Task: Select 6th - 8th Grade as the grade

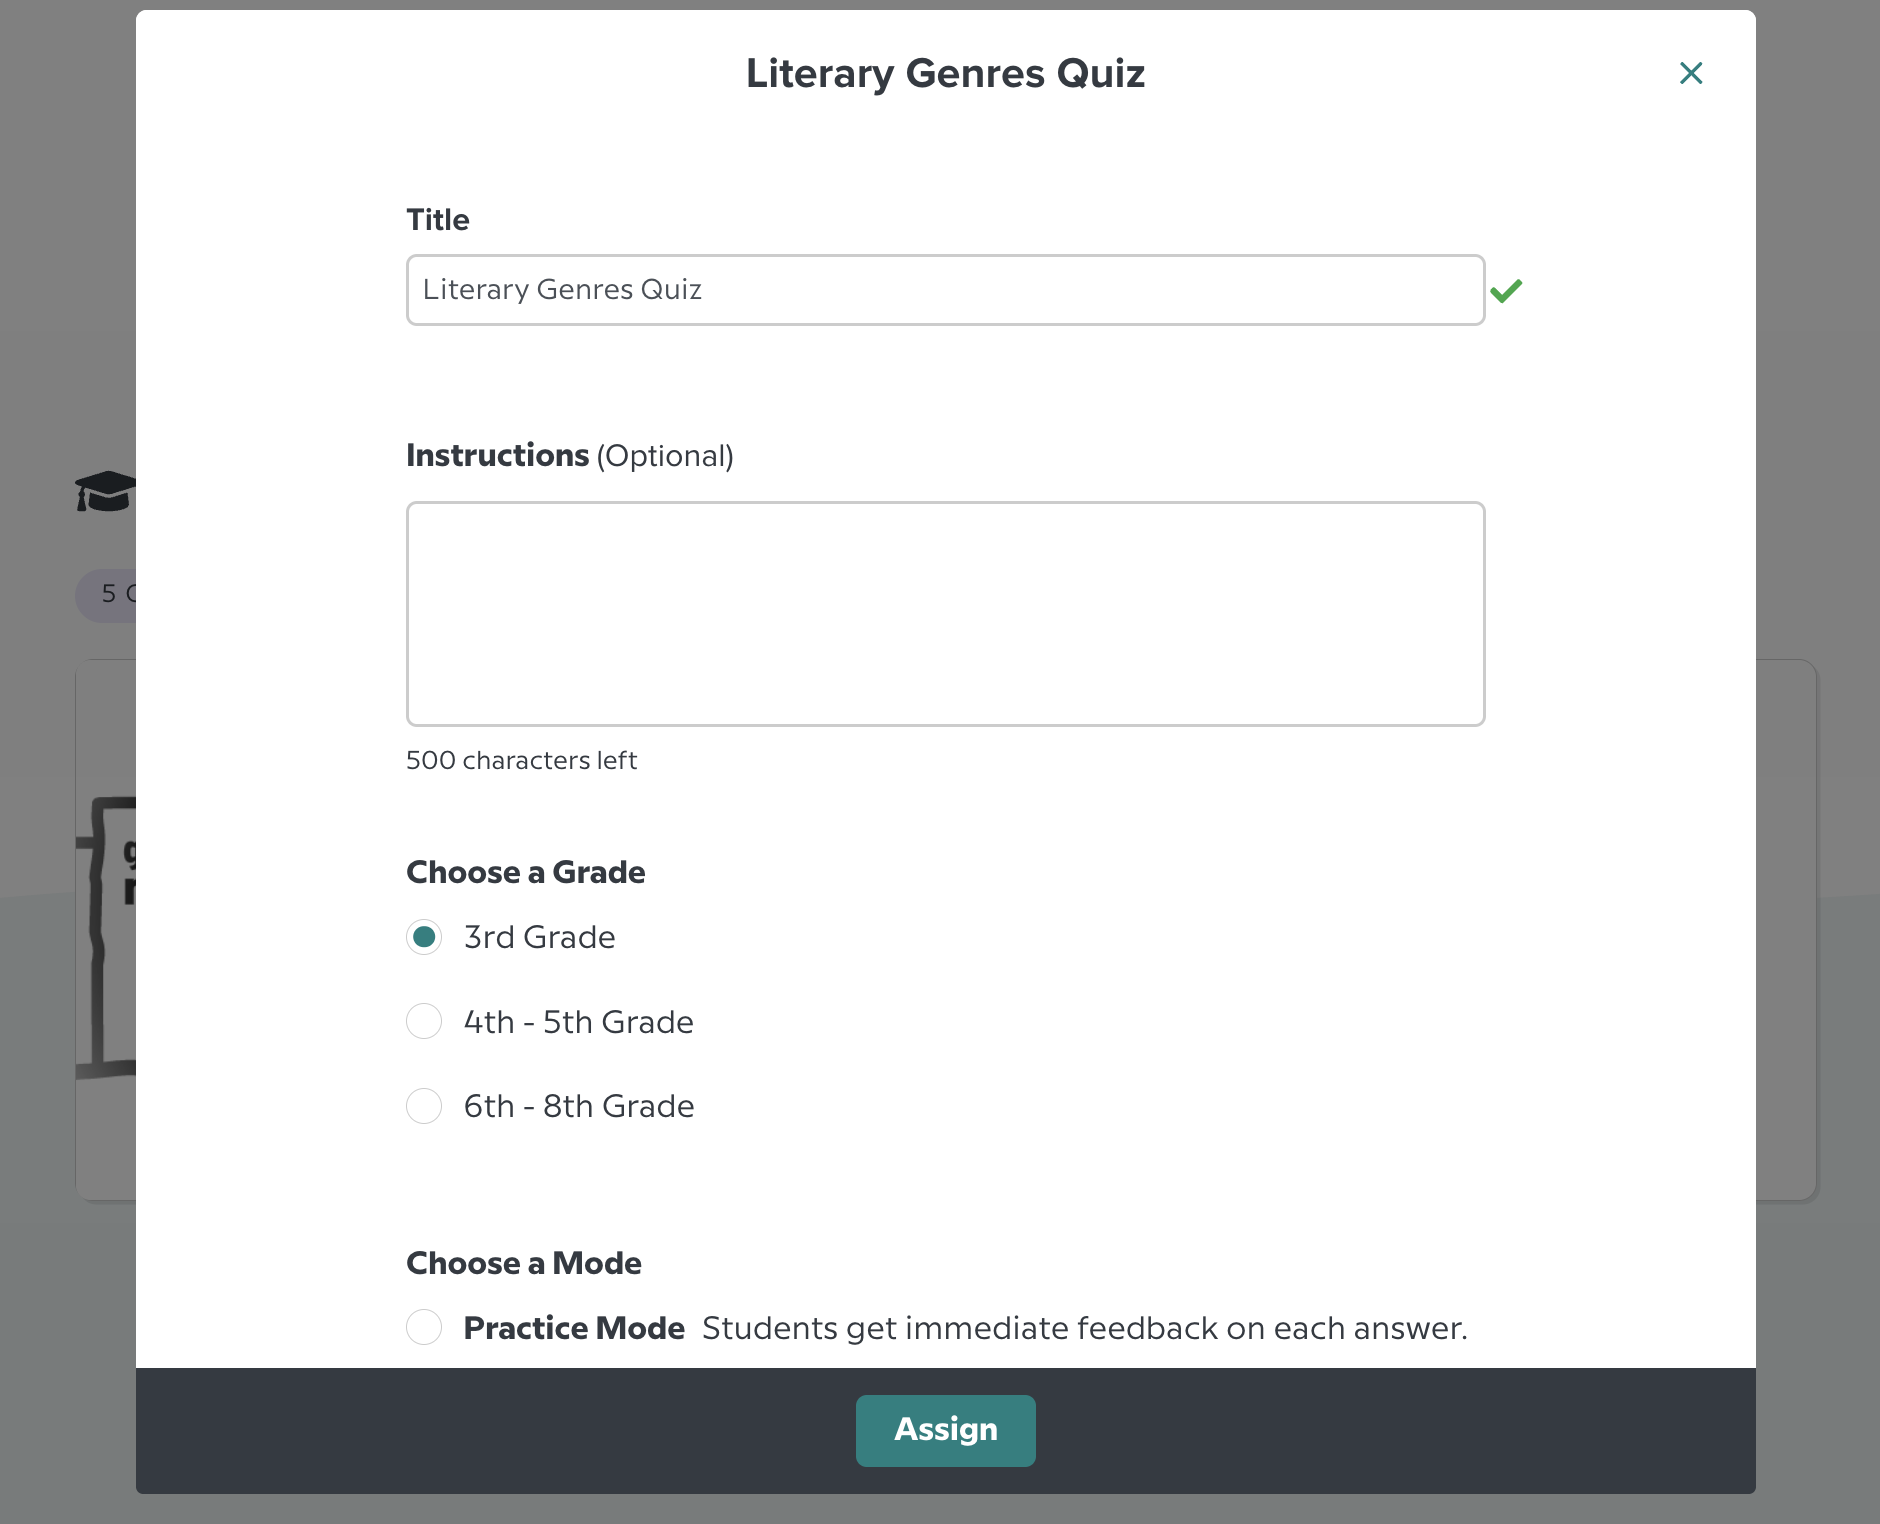Action: (x=424, y=1106)
